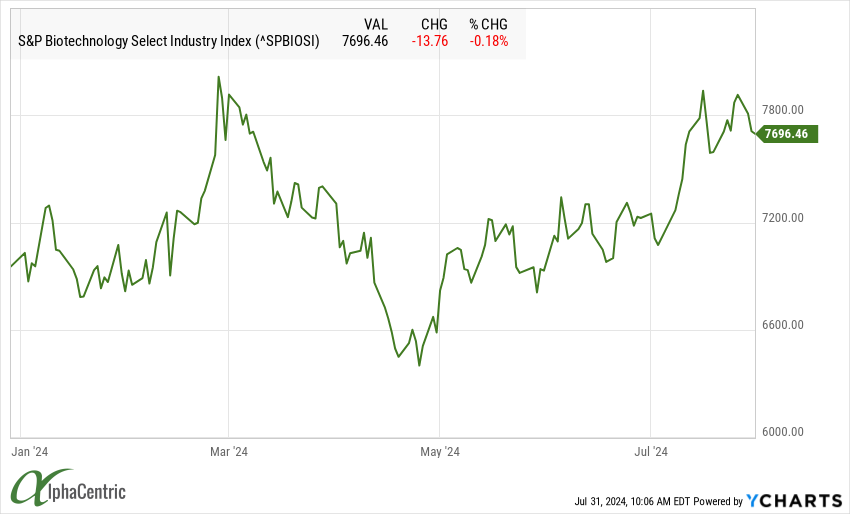Viewport: 850px width, 514px height.
Task: Click the -13.76 change value
Action: (429, 41)
